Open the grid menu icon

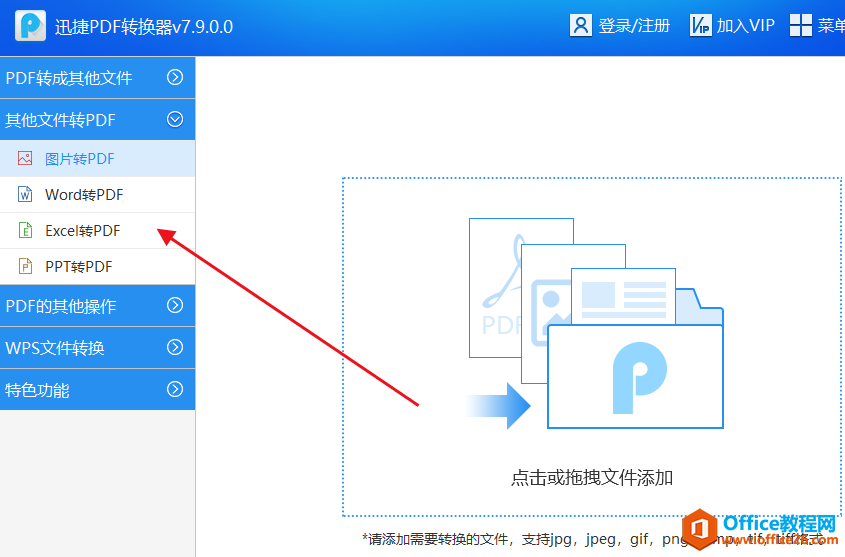point(801,25)
